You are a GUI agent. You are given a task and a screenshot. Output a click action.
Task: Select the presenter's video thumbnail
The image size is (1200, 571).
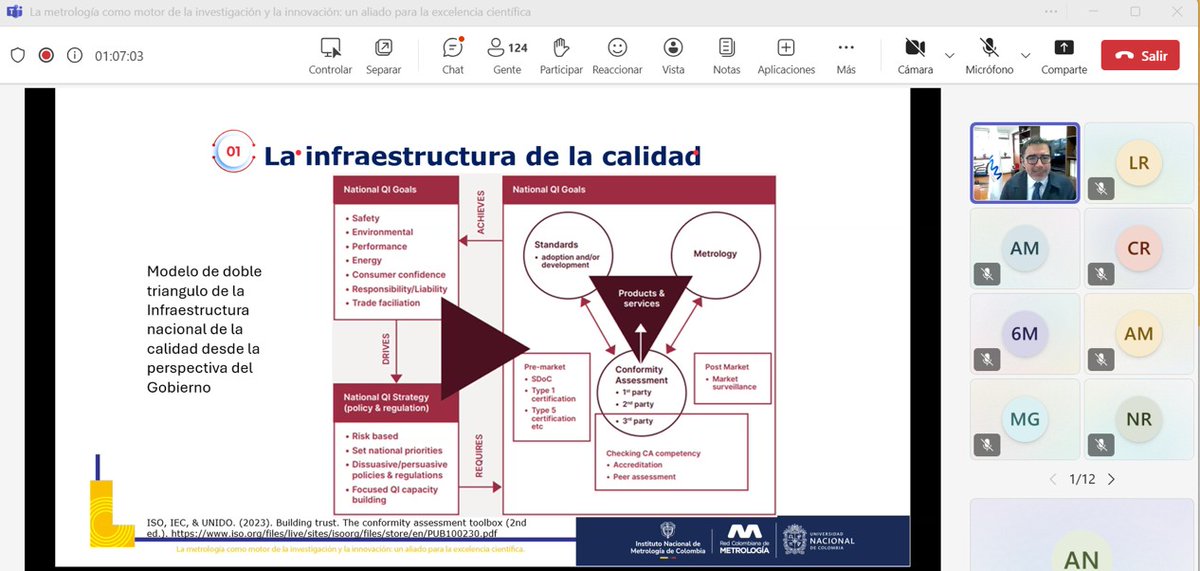coord(1025,162)
